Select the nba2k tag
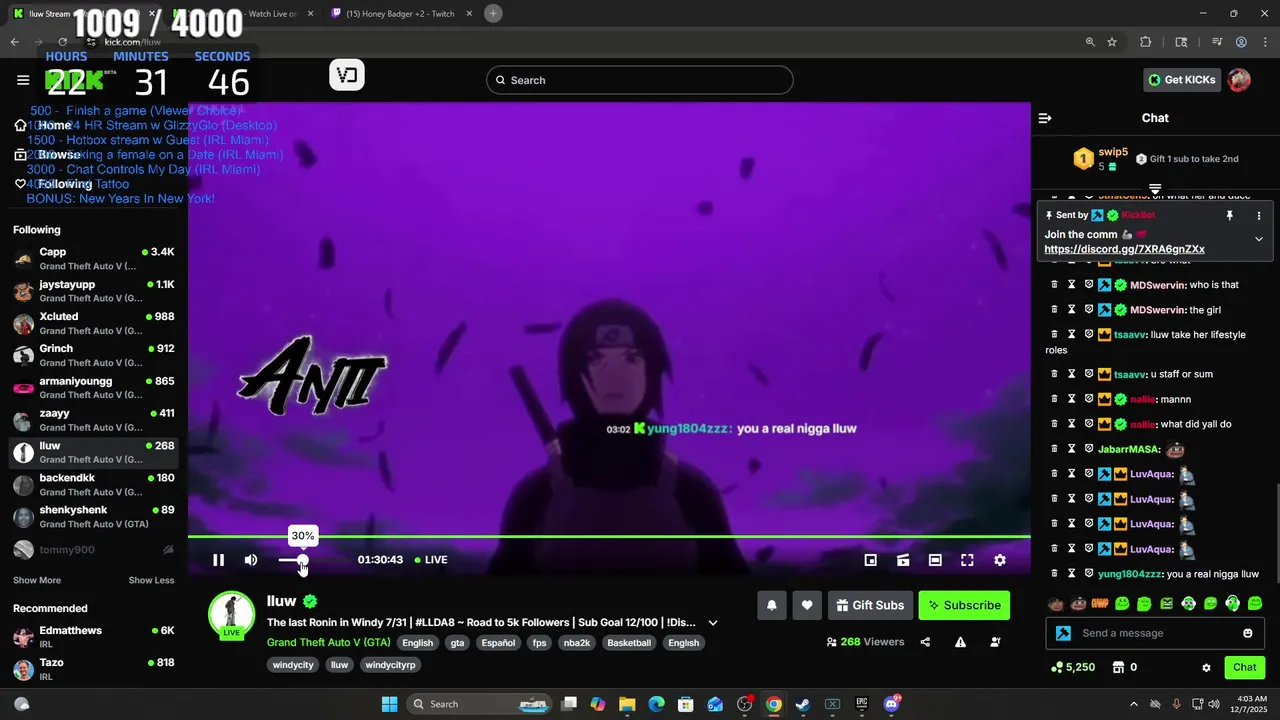Image resolution: width=1280 pixels, height=720 pixels. pos(577,643)
